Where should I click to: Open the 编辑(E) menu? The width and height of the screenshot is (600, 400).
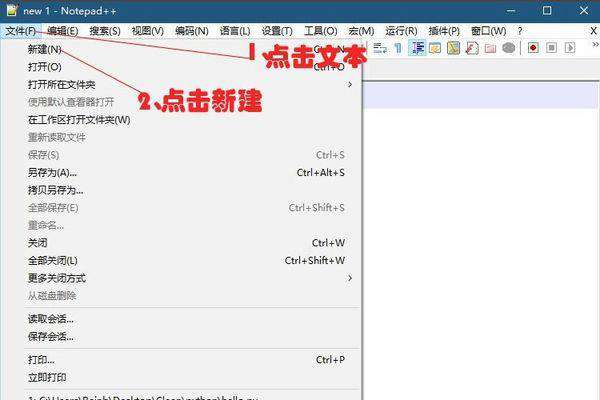(63, 31)
